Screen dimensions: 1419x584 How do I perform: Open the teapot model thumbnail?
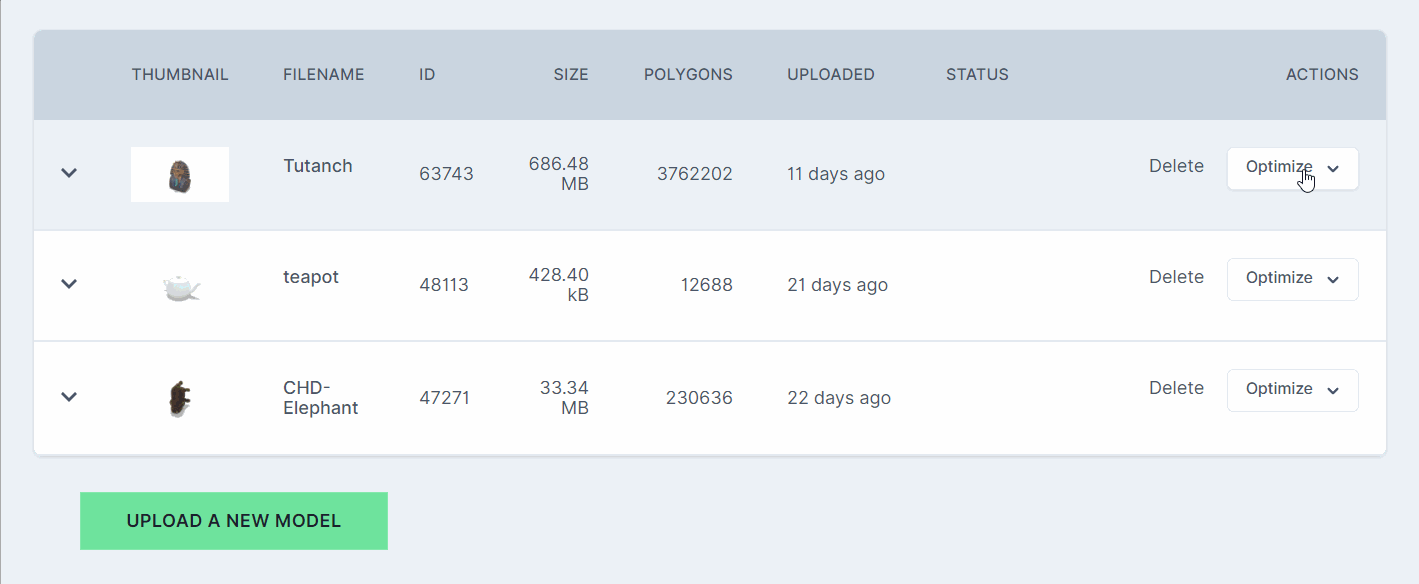(x=180, y=287)
